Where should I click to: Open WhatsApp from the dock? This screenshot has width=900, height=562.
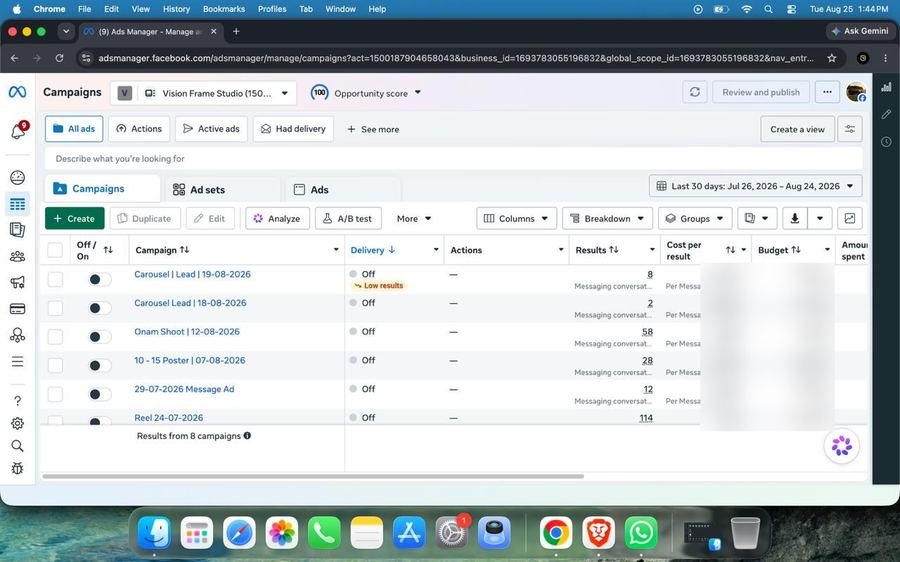pos(641,533)
